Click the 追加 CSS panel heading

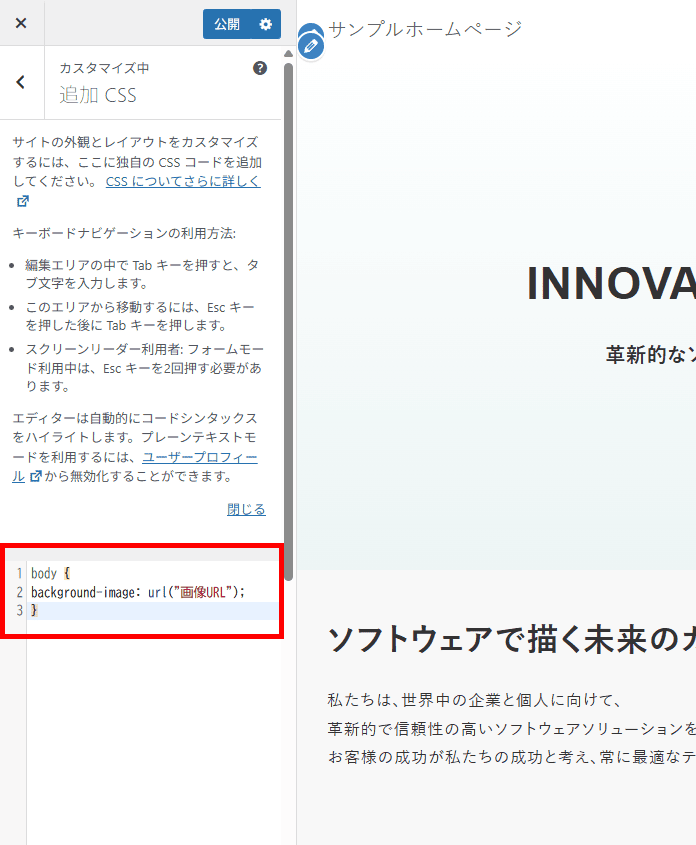click(x=98, y=95)
